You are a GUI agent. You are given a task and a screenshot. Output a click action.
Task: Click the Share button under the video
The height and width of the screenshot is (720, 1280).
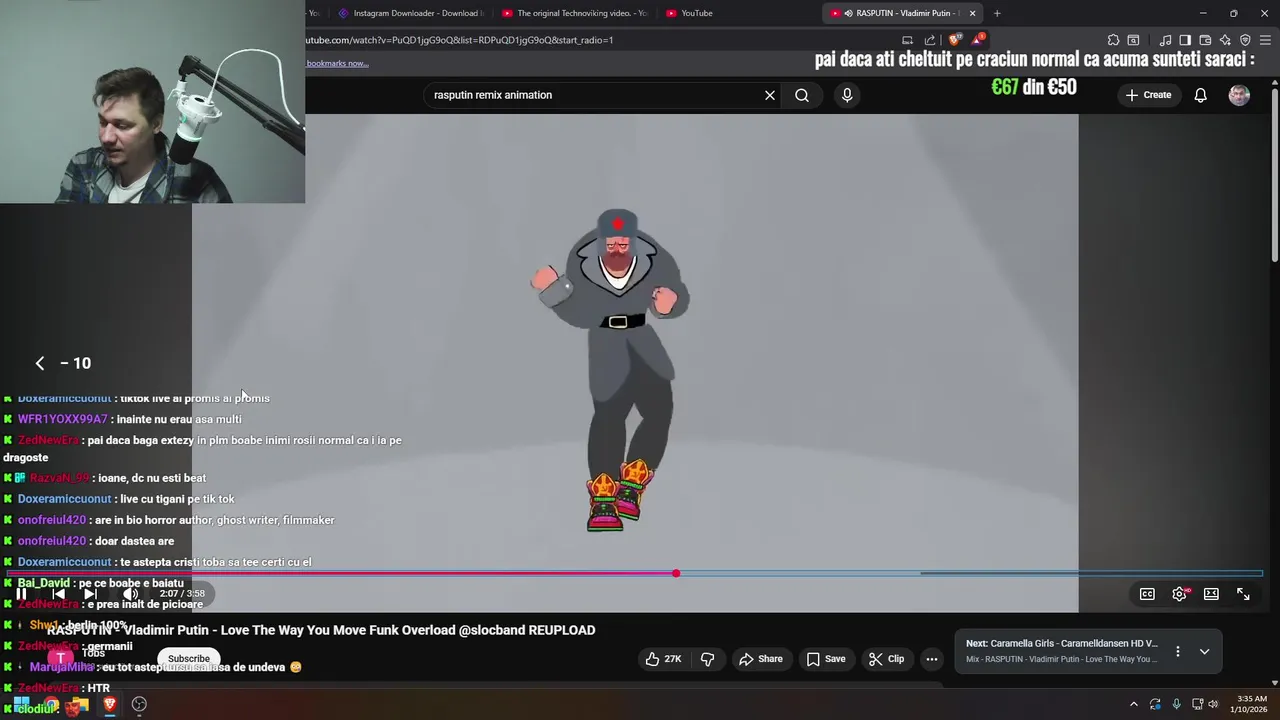coord(761,659)
